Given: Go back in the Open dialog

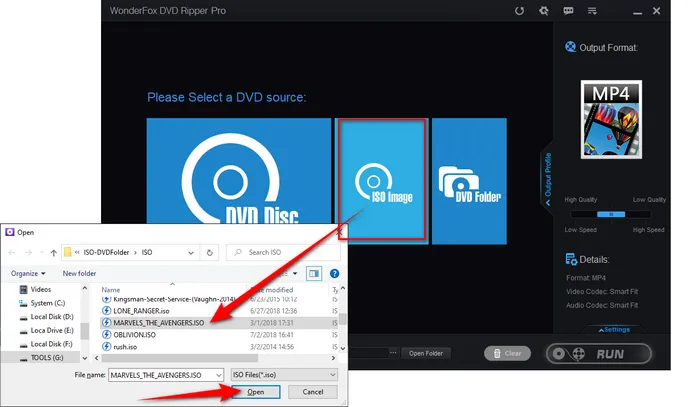Looking at the screenshot, I should click(x=12, y=253).
